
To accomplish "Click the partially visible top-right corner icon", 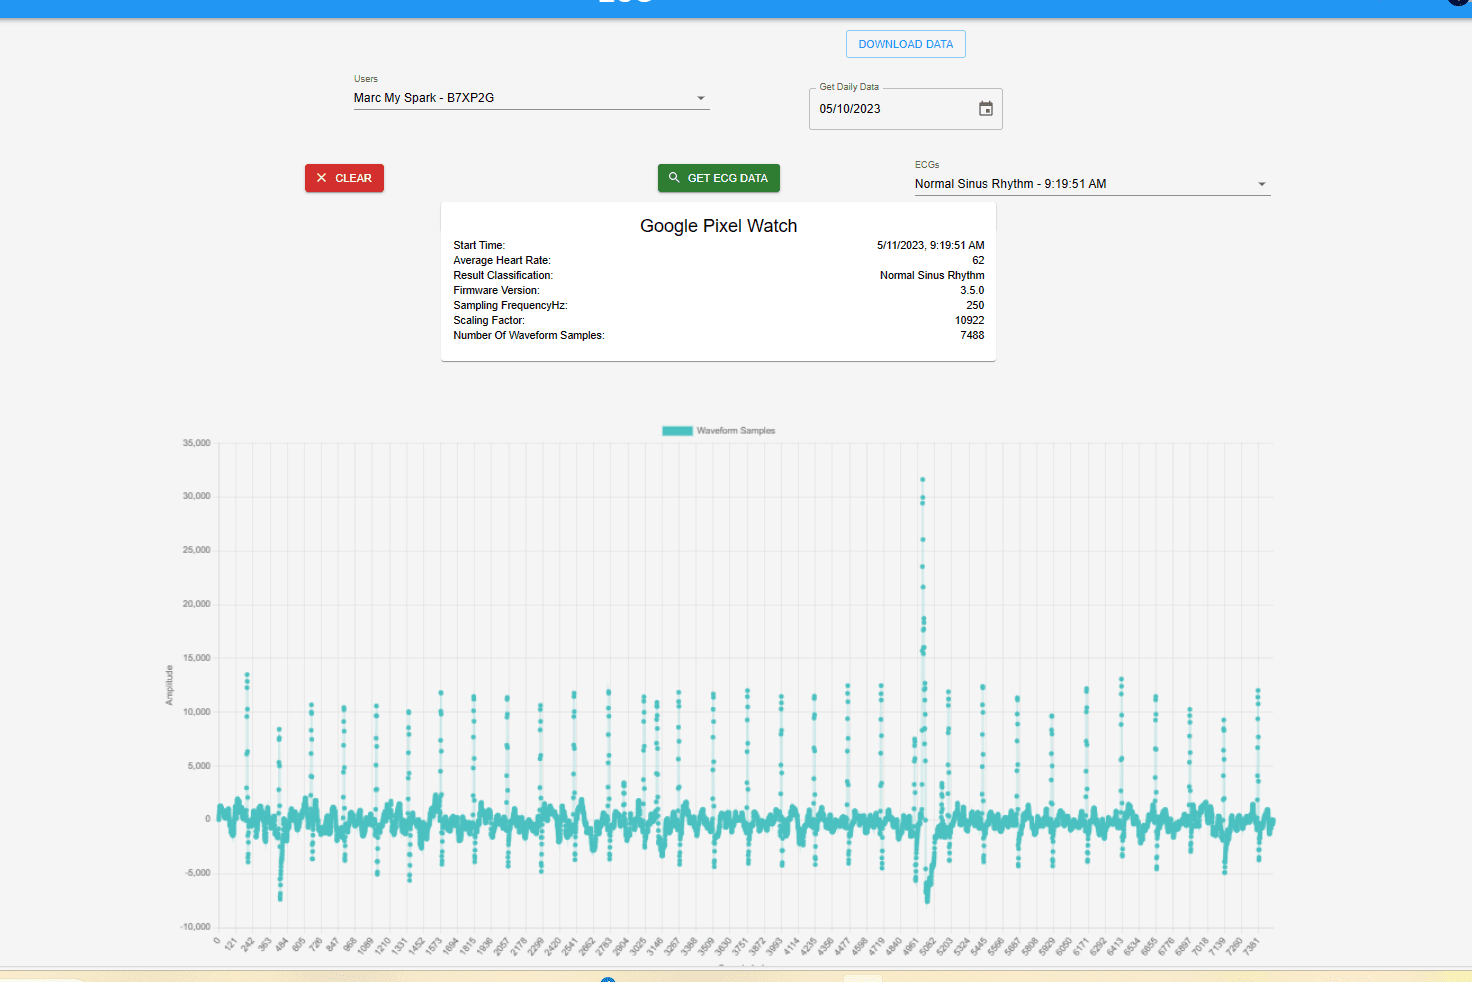I will (1459, 3).
